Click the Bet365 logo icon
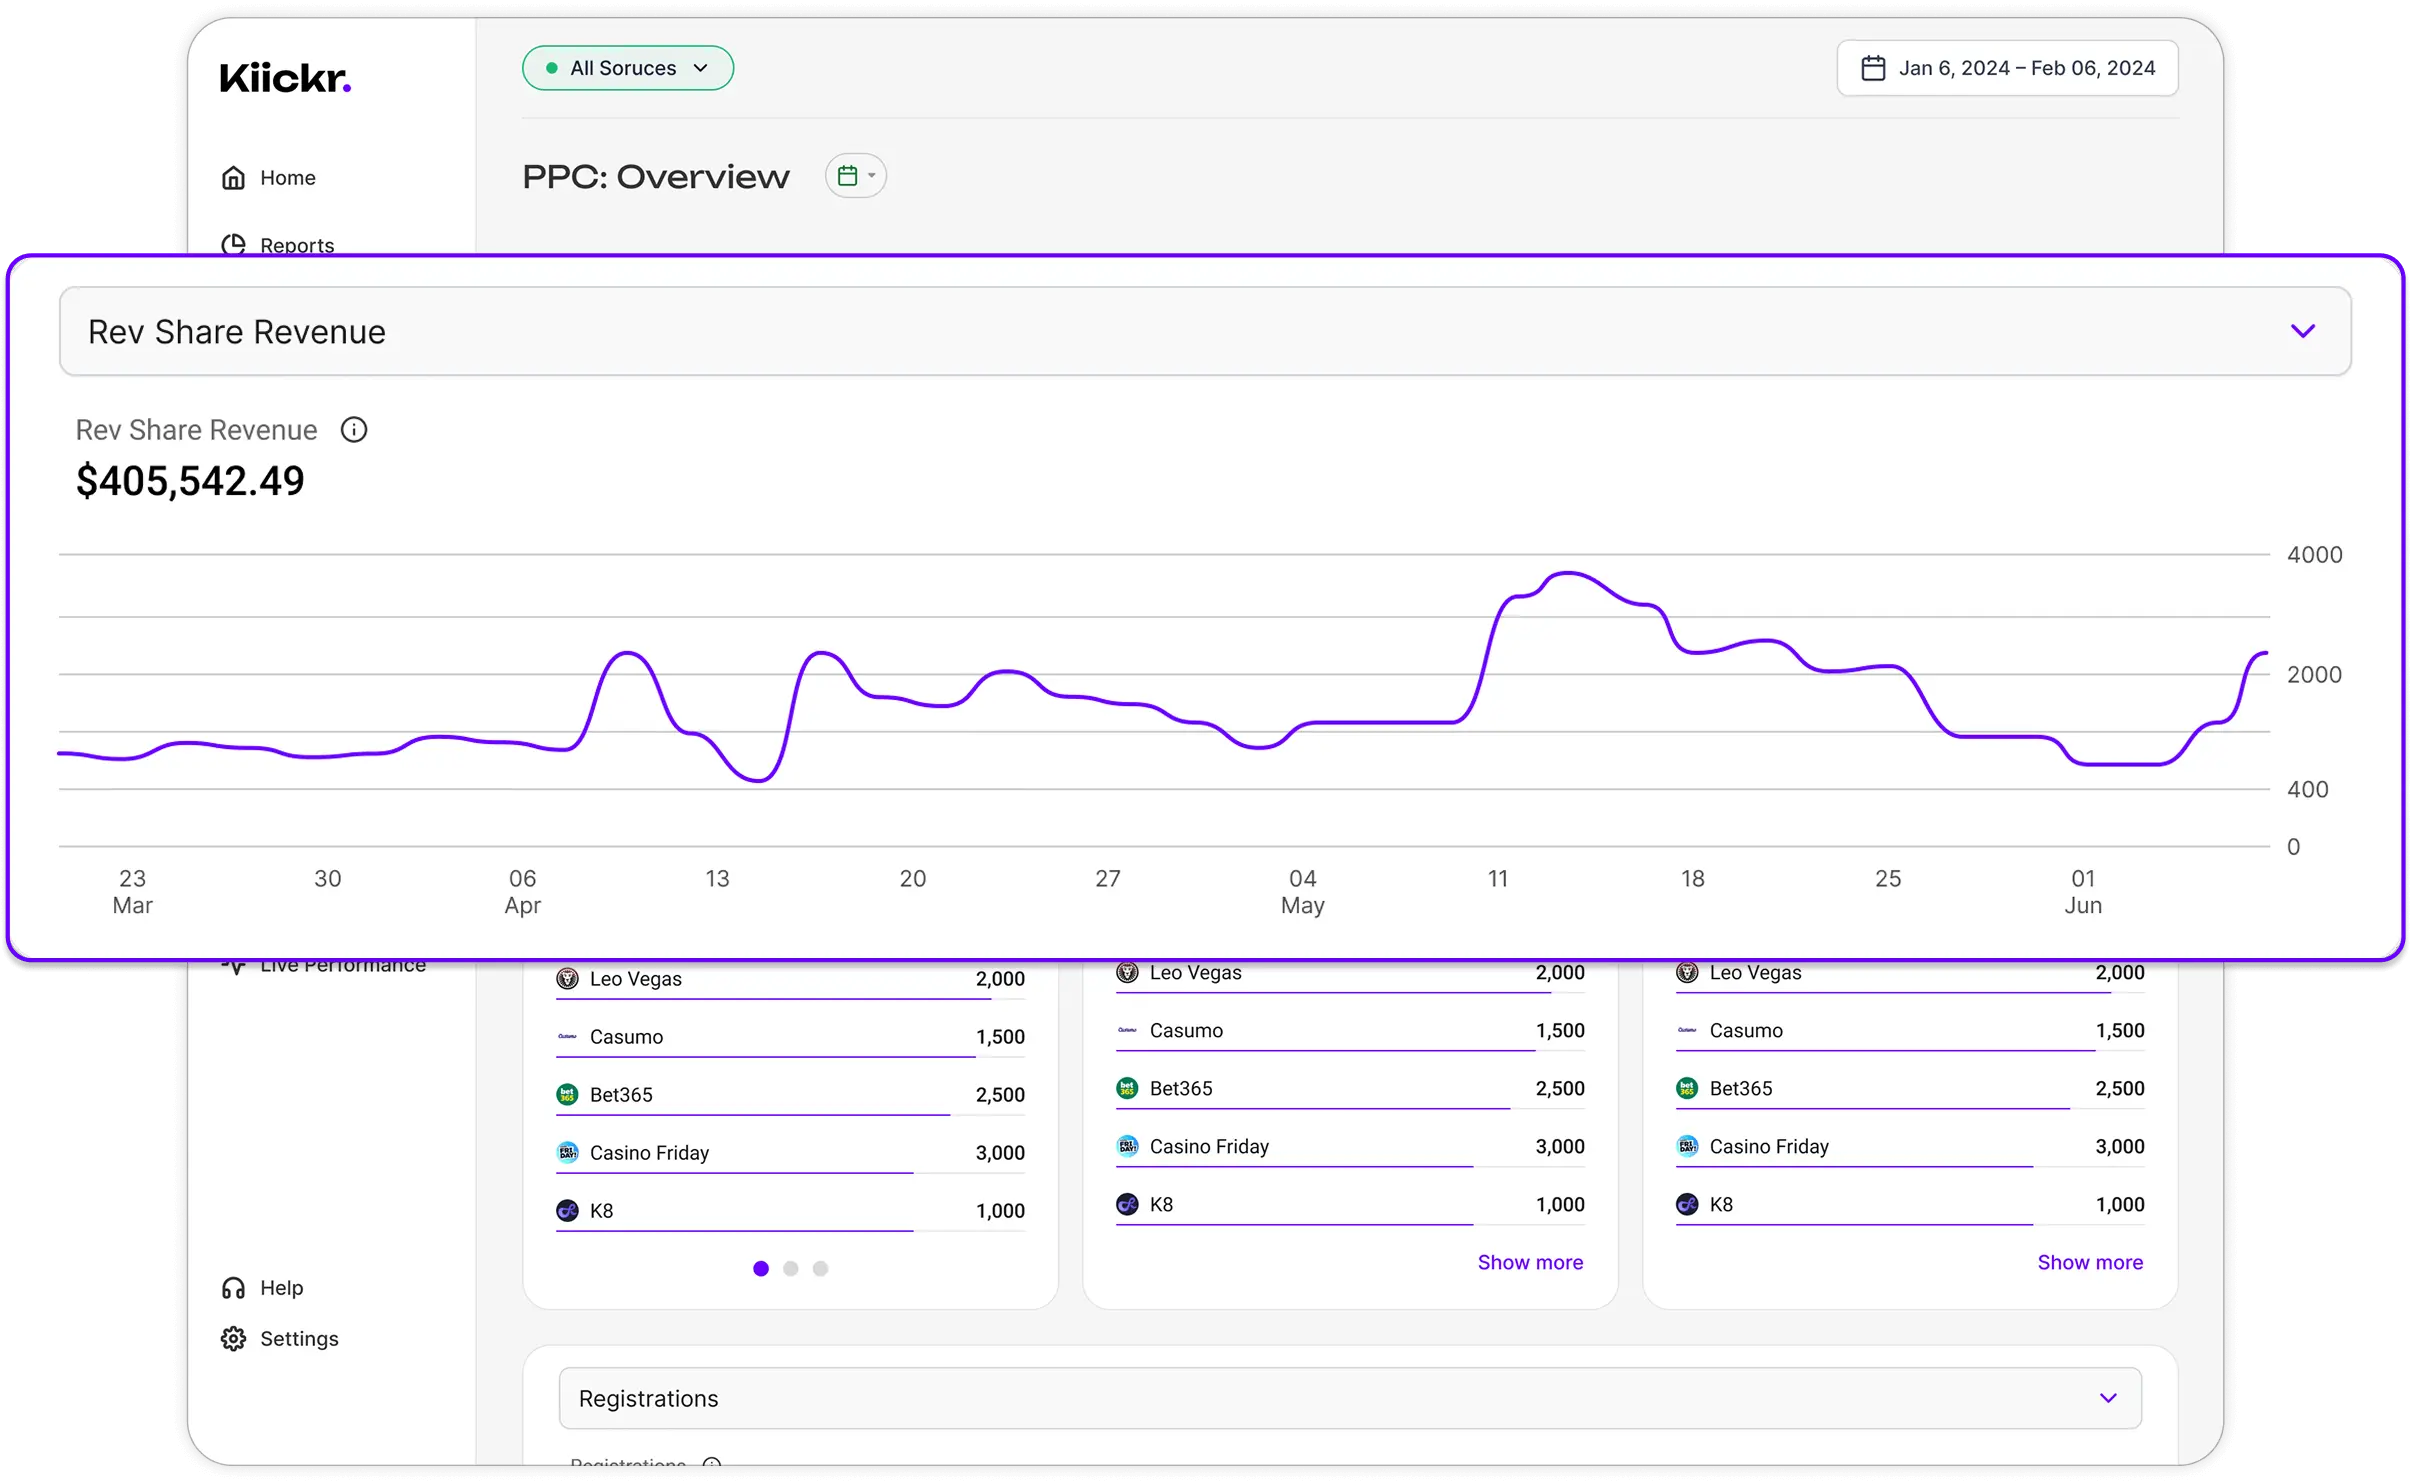Viewport: 2412px width, 1484px height. click(566, 1094)
